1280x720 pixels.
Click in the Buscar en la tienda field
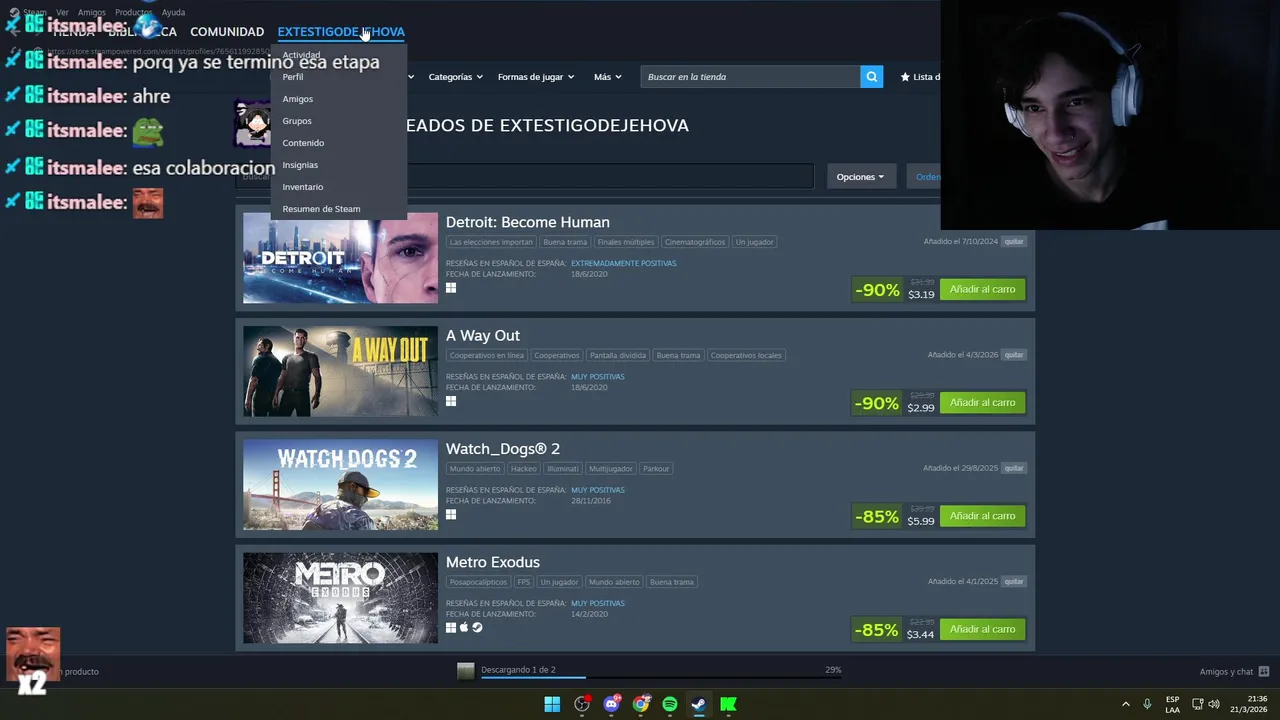[750, 77]
